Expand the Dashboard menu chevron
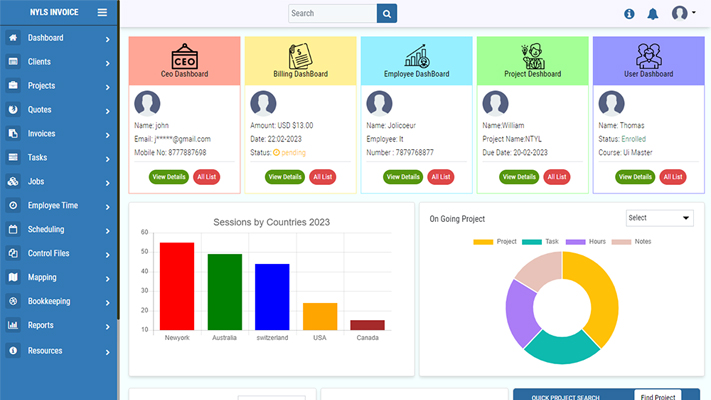711x400 pixels. (107, 39)
